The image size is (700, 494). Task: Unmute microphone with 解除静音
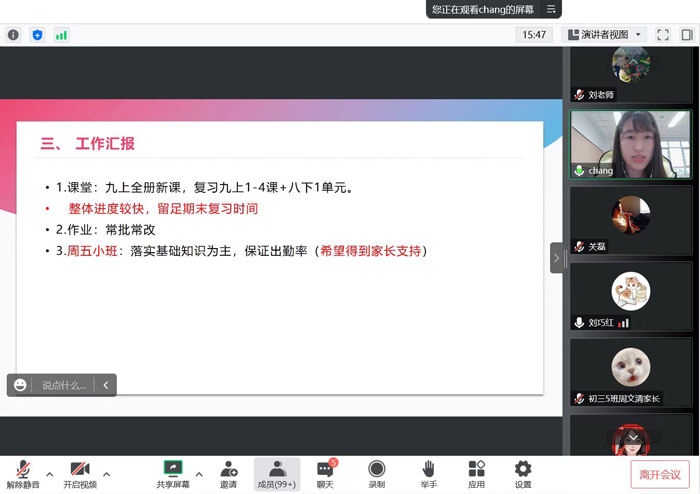click(23, 474)
